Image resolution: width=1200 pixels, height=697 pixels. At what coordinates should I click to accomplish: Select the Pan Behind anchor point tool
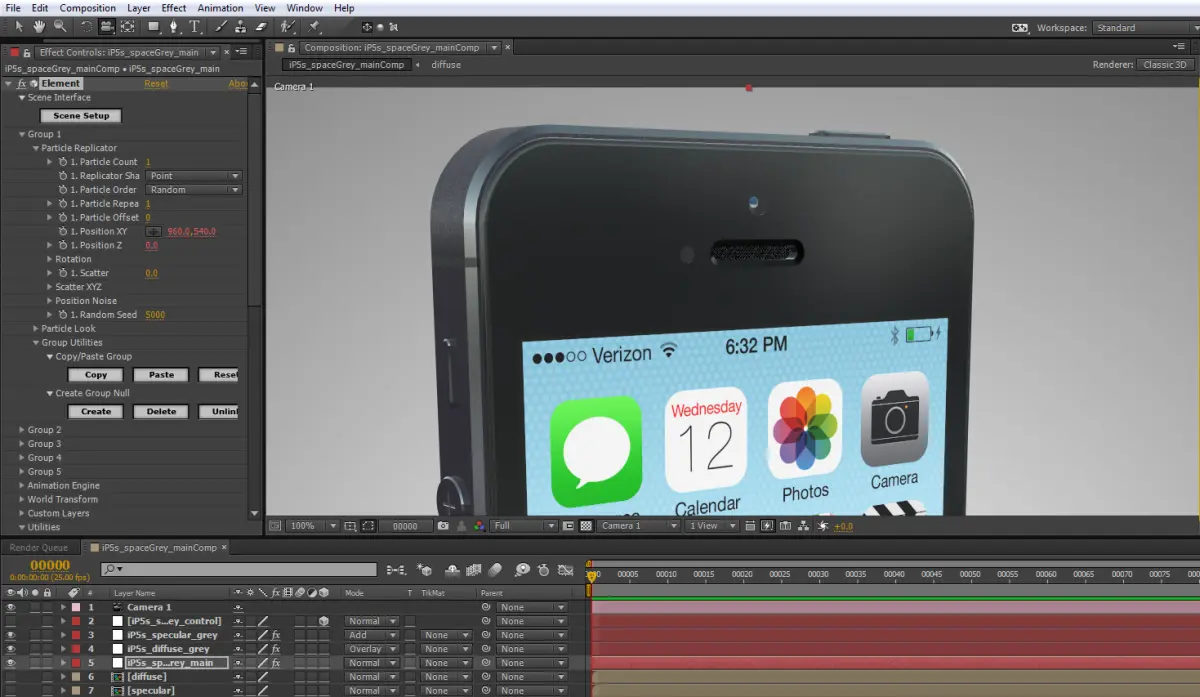tap(127, 27)
